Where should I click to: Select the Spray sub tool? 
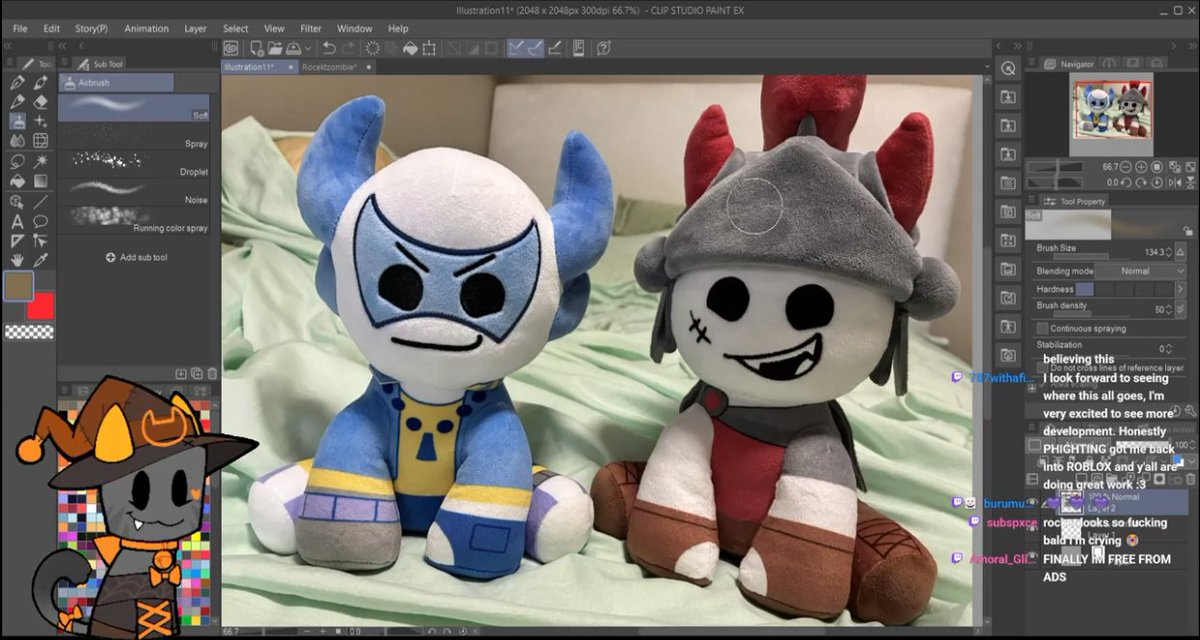pos(134,136)
